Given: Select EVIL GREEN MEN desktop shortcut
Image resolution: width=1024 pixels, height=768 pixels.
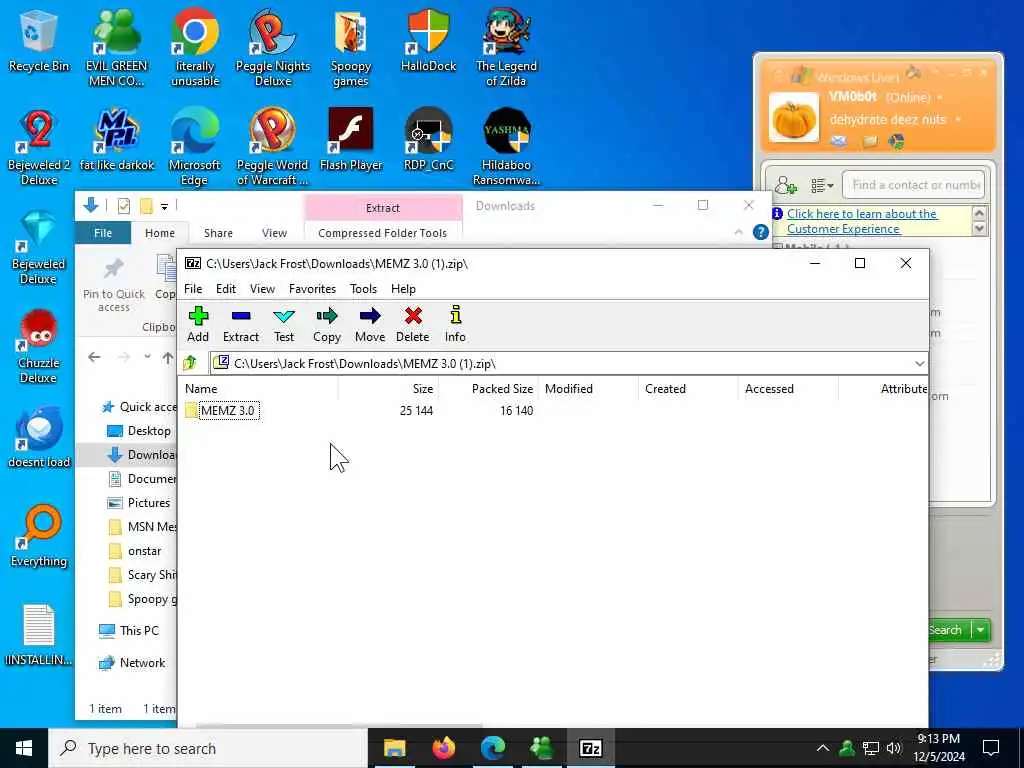Looking at the screenshot, I should [x=117, y=48].
